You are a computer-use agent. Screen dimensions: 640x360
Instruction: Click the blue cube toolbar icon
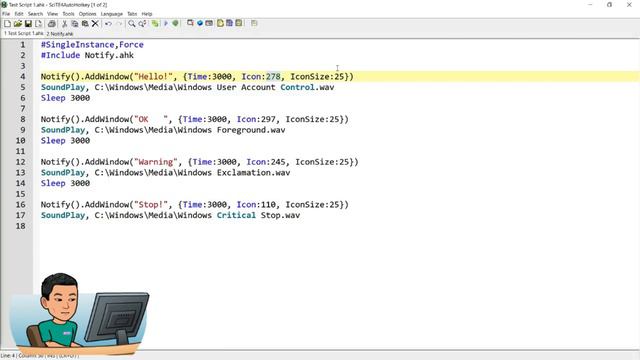coord(200,23)
